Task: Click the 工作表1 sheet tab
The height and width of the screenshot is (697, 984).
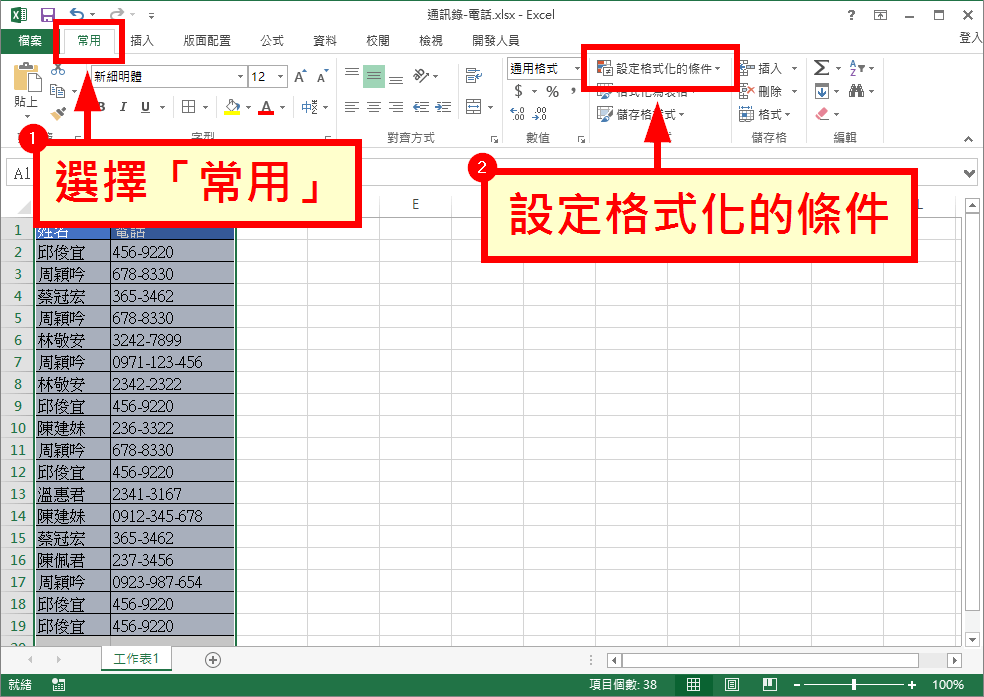Action: pos(136,659)
